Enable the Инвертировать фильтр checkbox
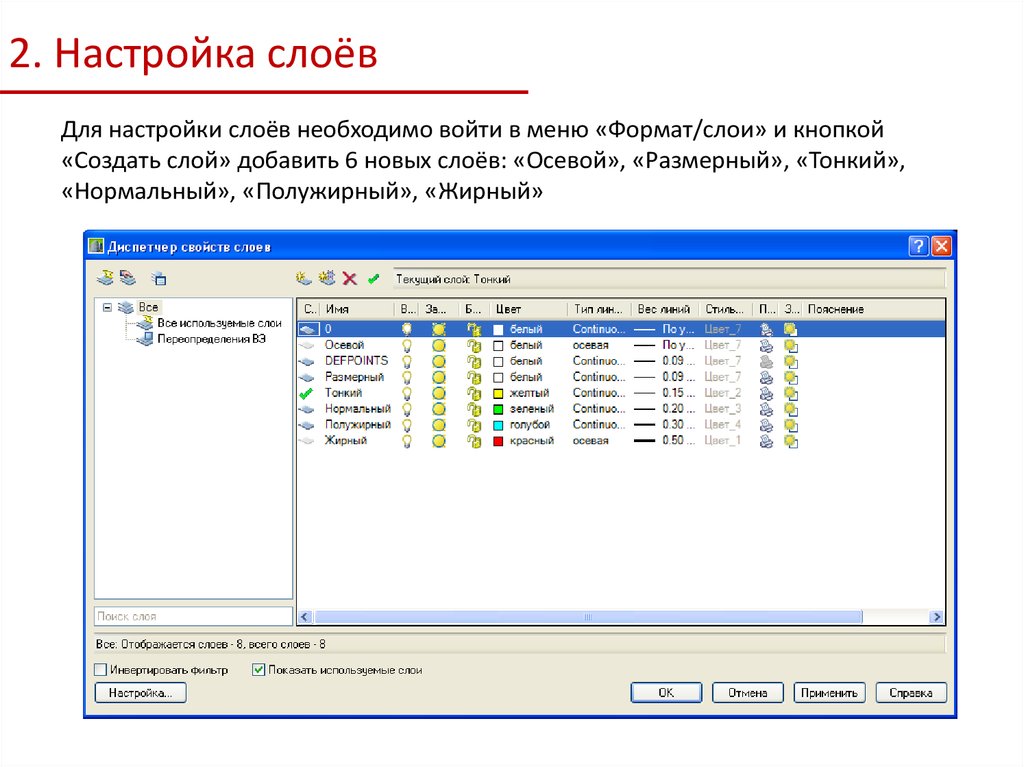The width and height of the screenshot is (1024, 767). pos(100,670)
